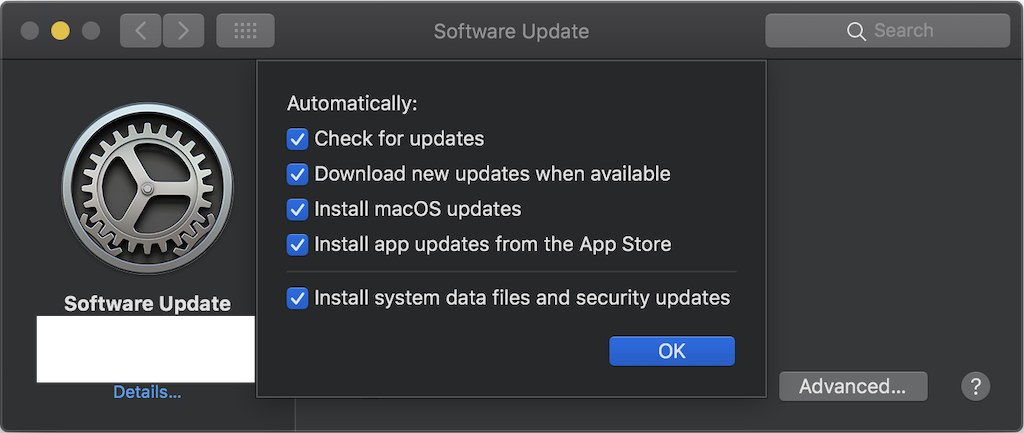The height and width of the screenshot is (433, 1024).
Task: Click the gray close window dot
Action: tap(29, 31)
